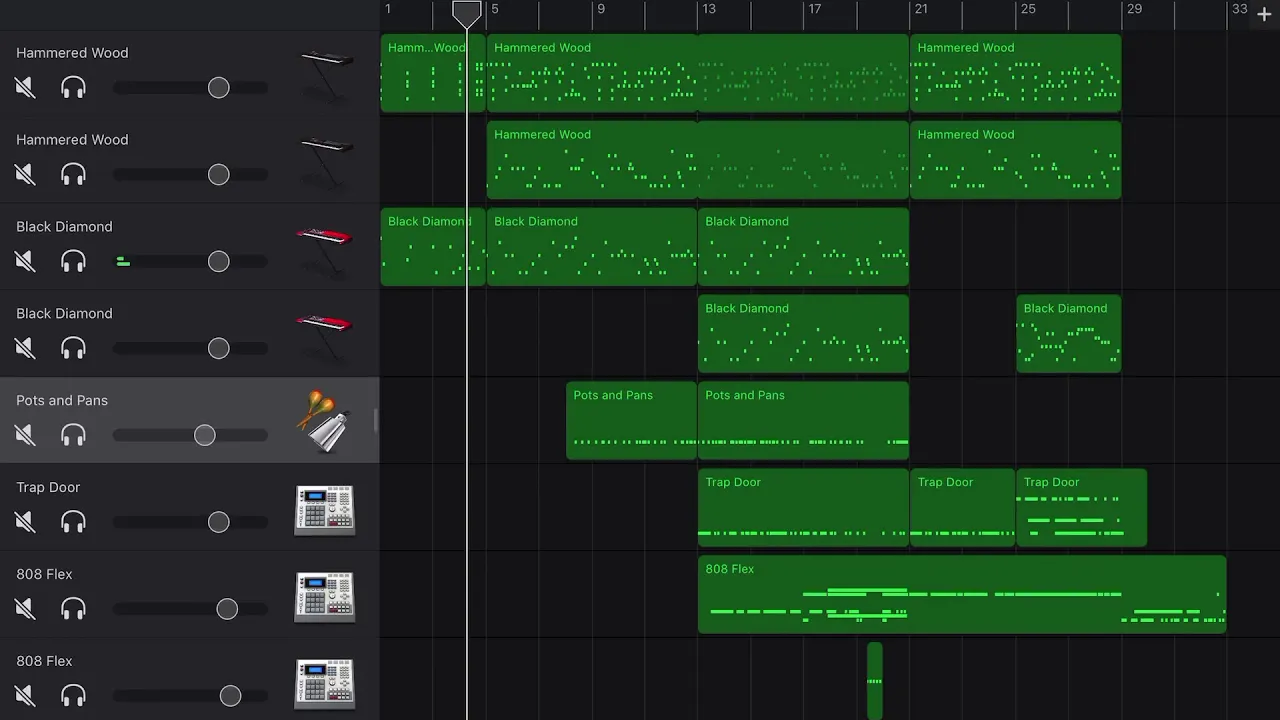Screen dimensions: 1280x720
Task: Select the Pots and Pans track header
Action: click(x=190, y=421)
